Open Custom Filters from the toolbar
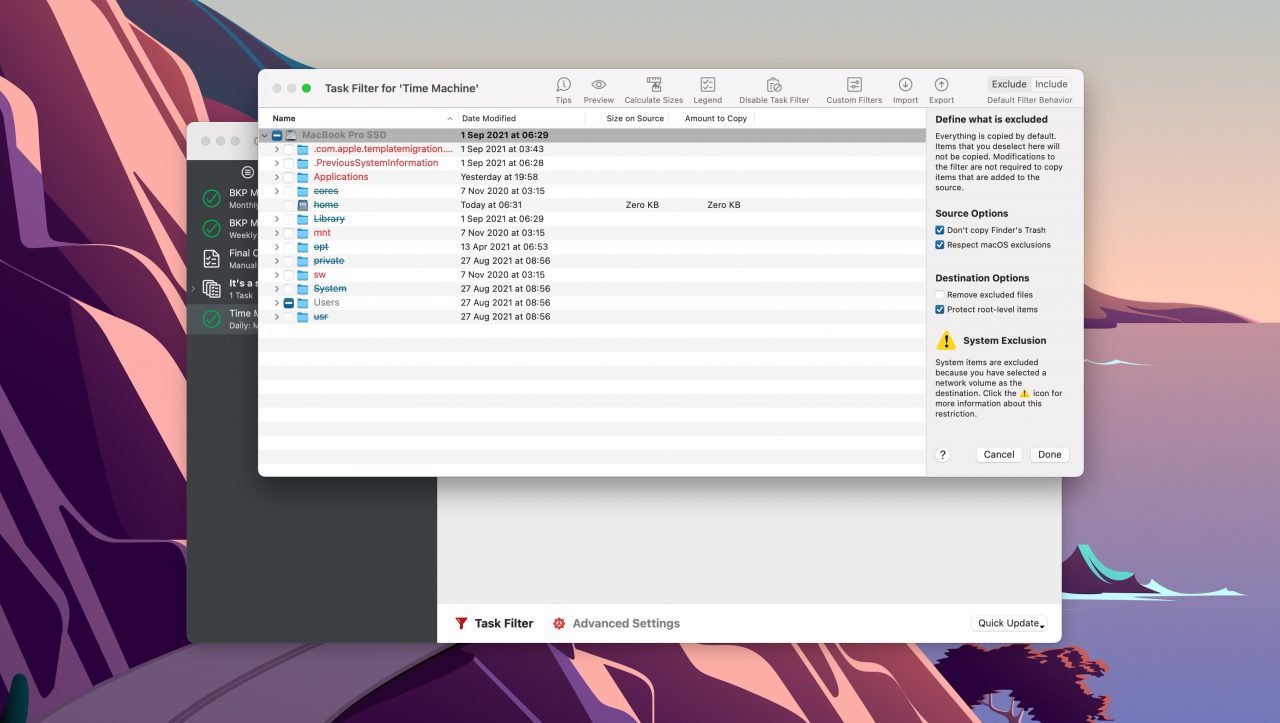This screenshot has width=1280, height=723. tap(854, 85)
